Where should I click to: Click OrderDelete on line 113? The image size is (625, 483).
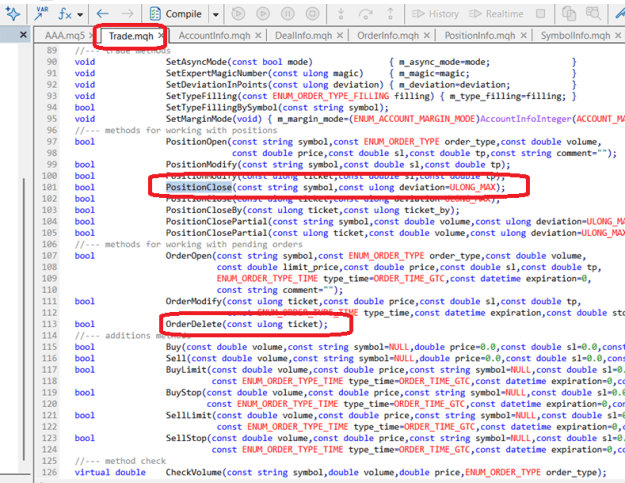pyautogui.click(x=193, y=324)
